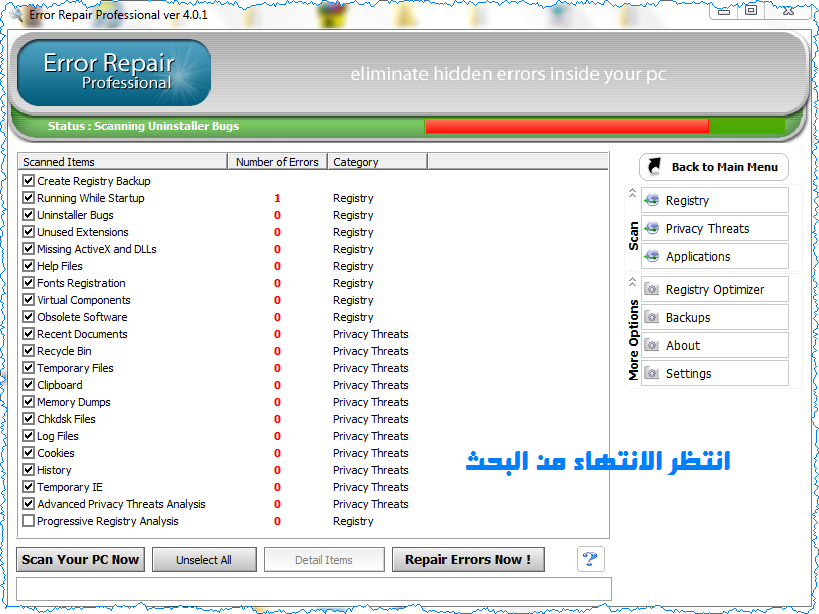Open the About option
This screenshot has height=614, width=819.
pos(714,345)
